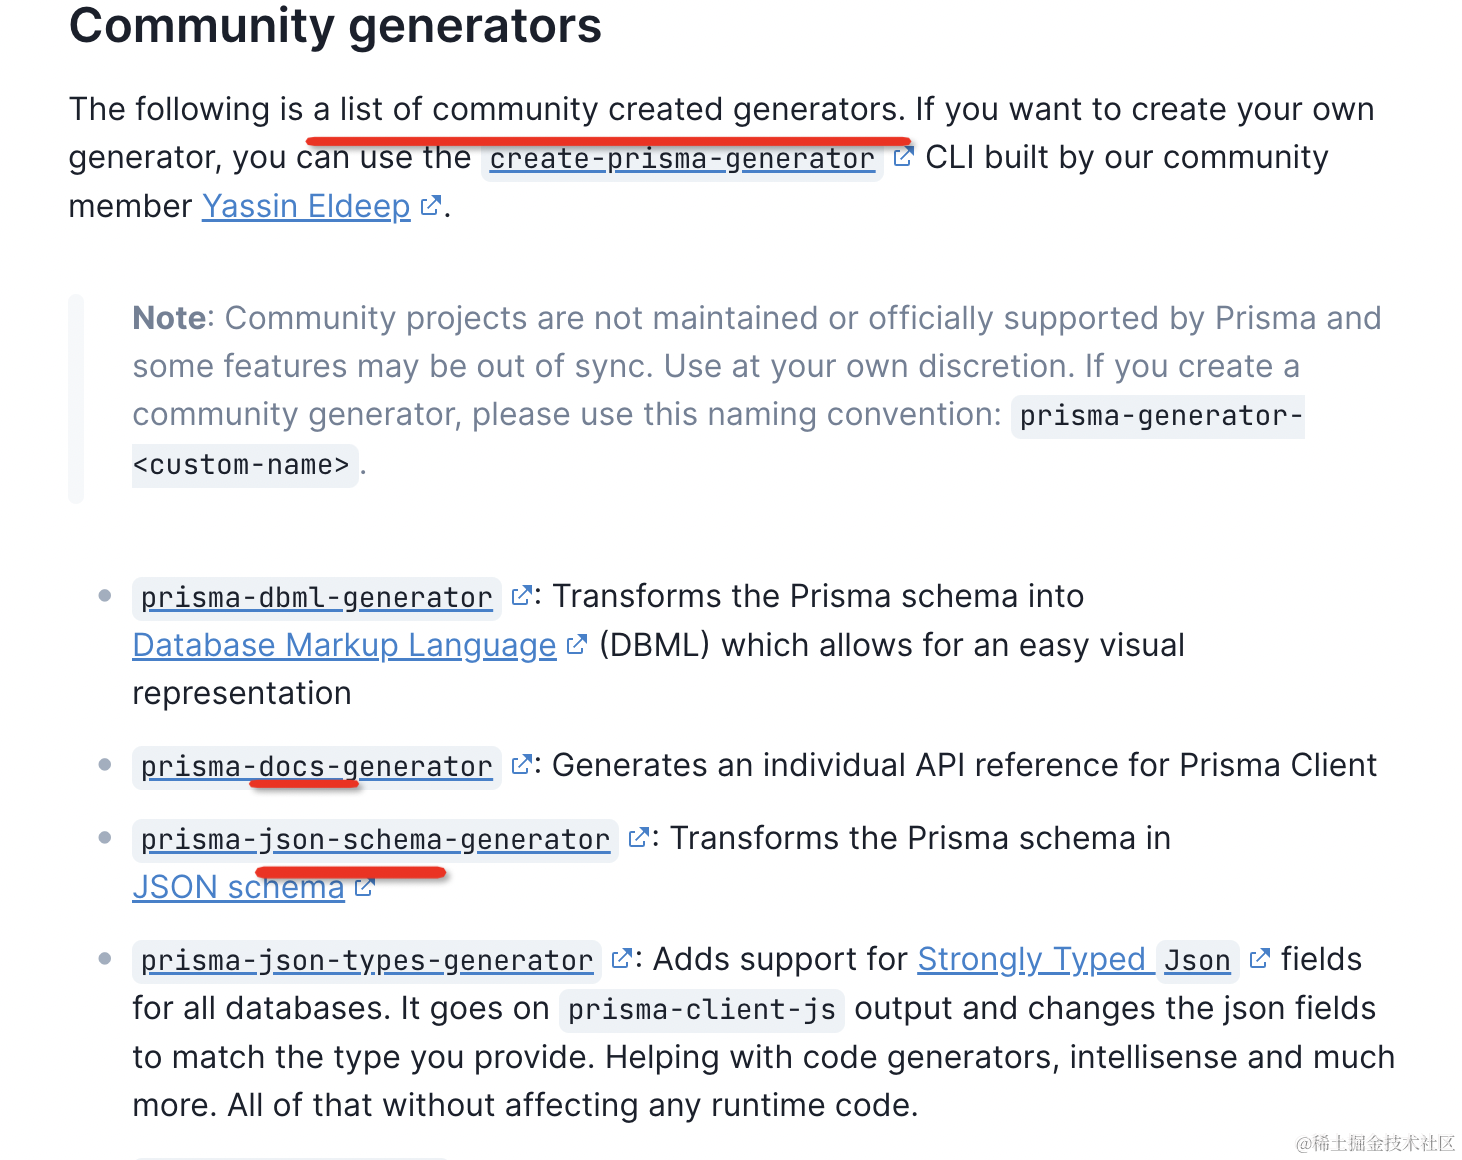Click external-link icon after prisma-json-schema-generator
Image resolution: width=1462 pixels, height=1160 pixels.
click(638, 838)
